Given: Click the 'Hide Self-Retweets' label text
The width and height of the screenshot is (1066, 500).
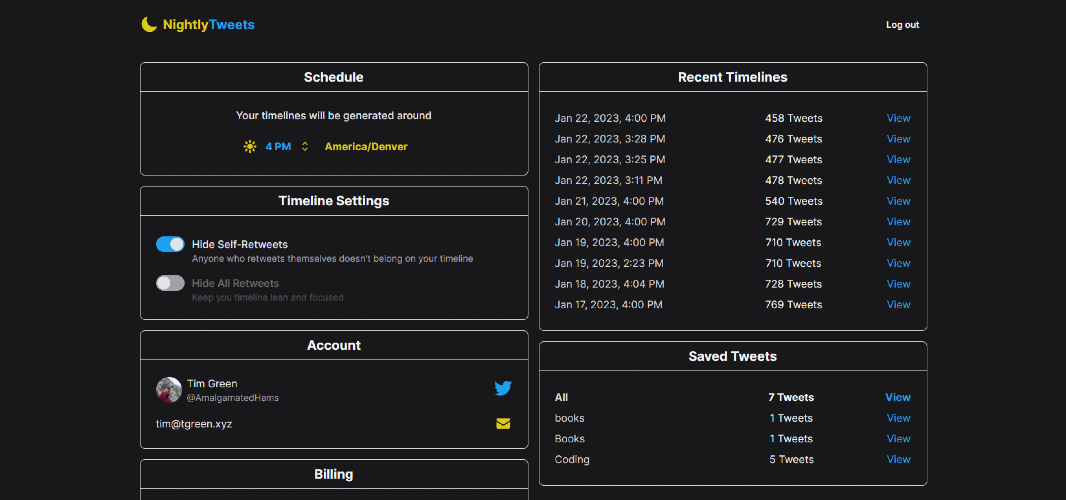Looking at the screenshot, I should (240, 244).
